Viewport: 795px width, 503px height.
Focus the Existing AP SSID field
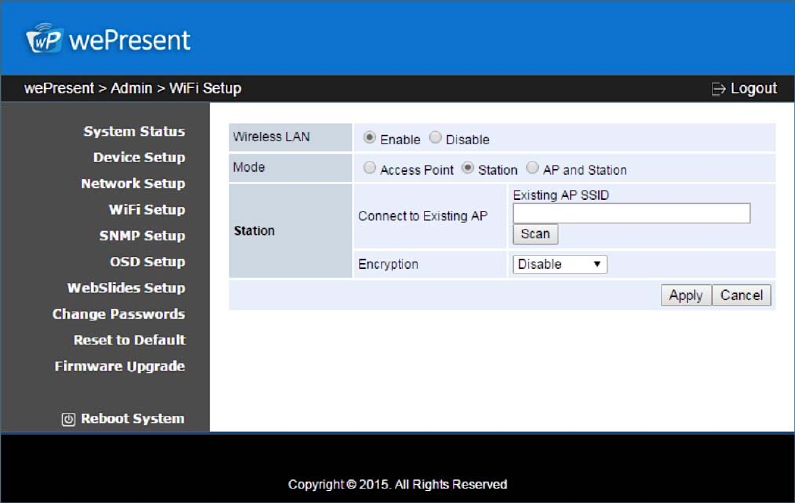631,213
